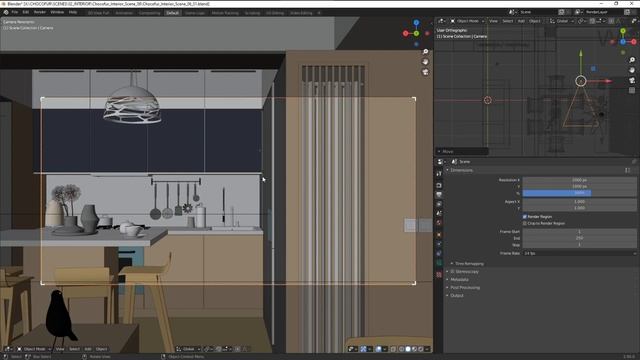Open View menu in bottom viewport header
Screen dimensions: 640x360
60,349
